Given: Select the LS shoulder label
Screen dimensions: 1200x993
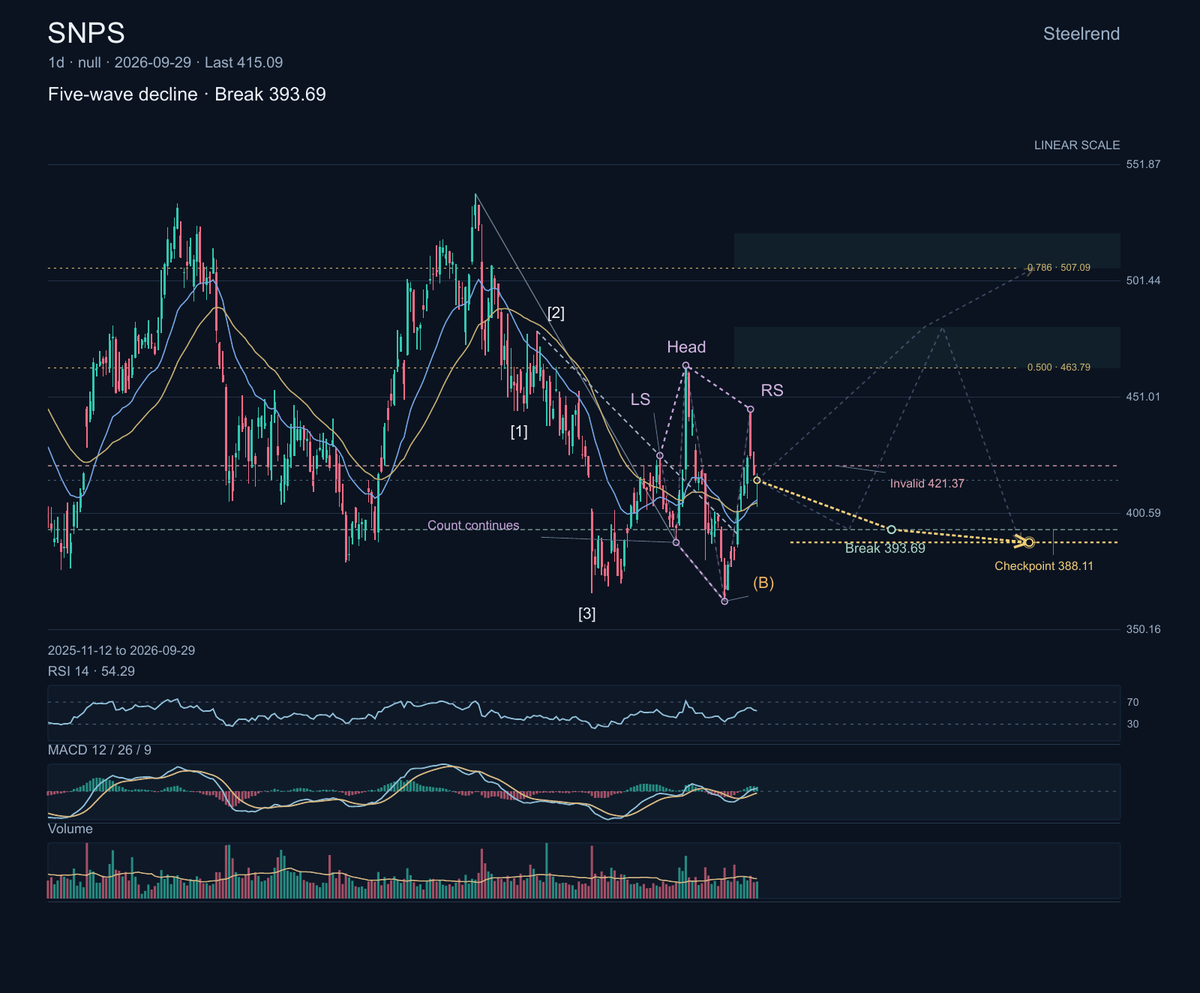Looking at the screenshot, I should click(640, 399).
